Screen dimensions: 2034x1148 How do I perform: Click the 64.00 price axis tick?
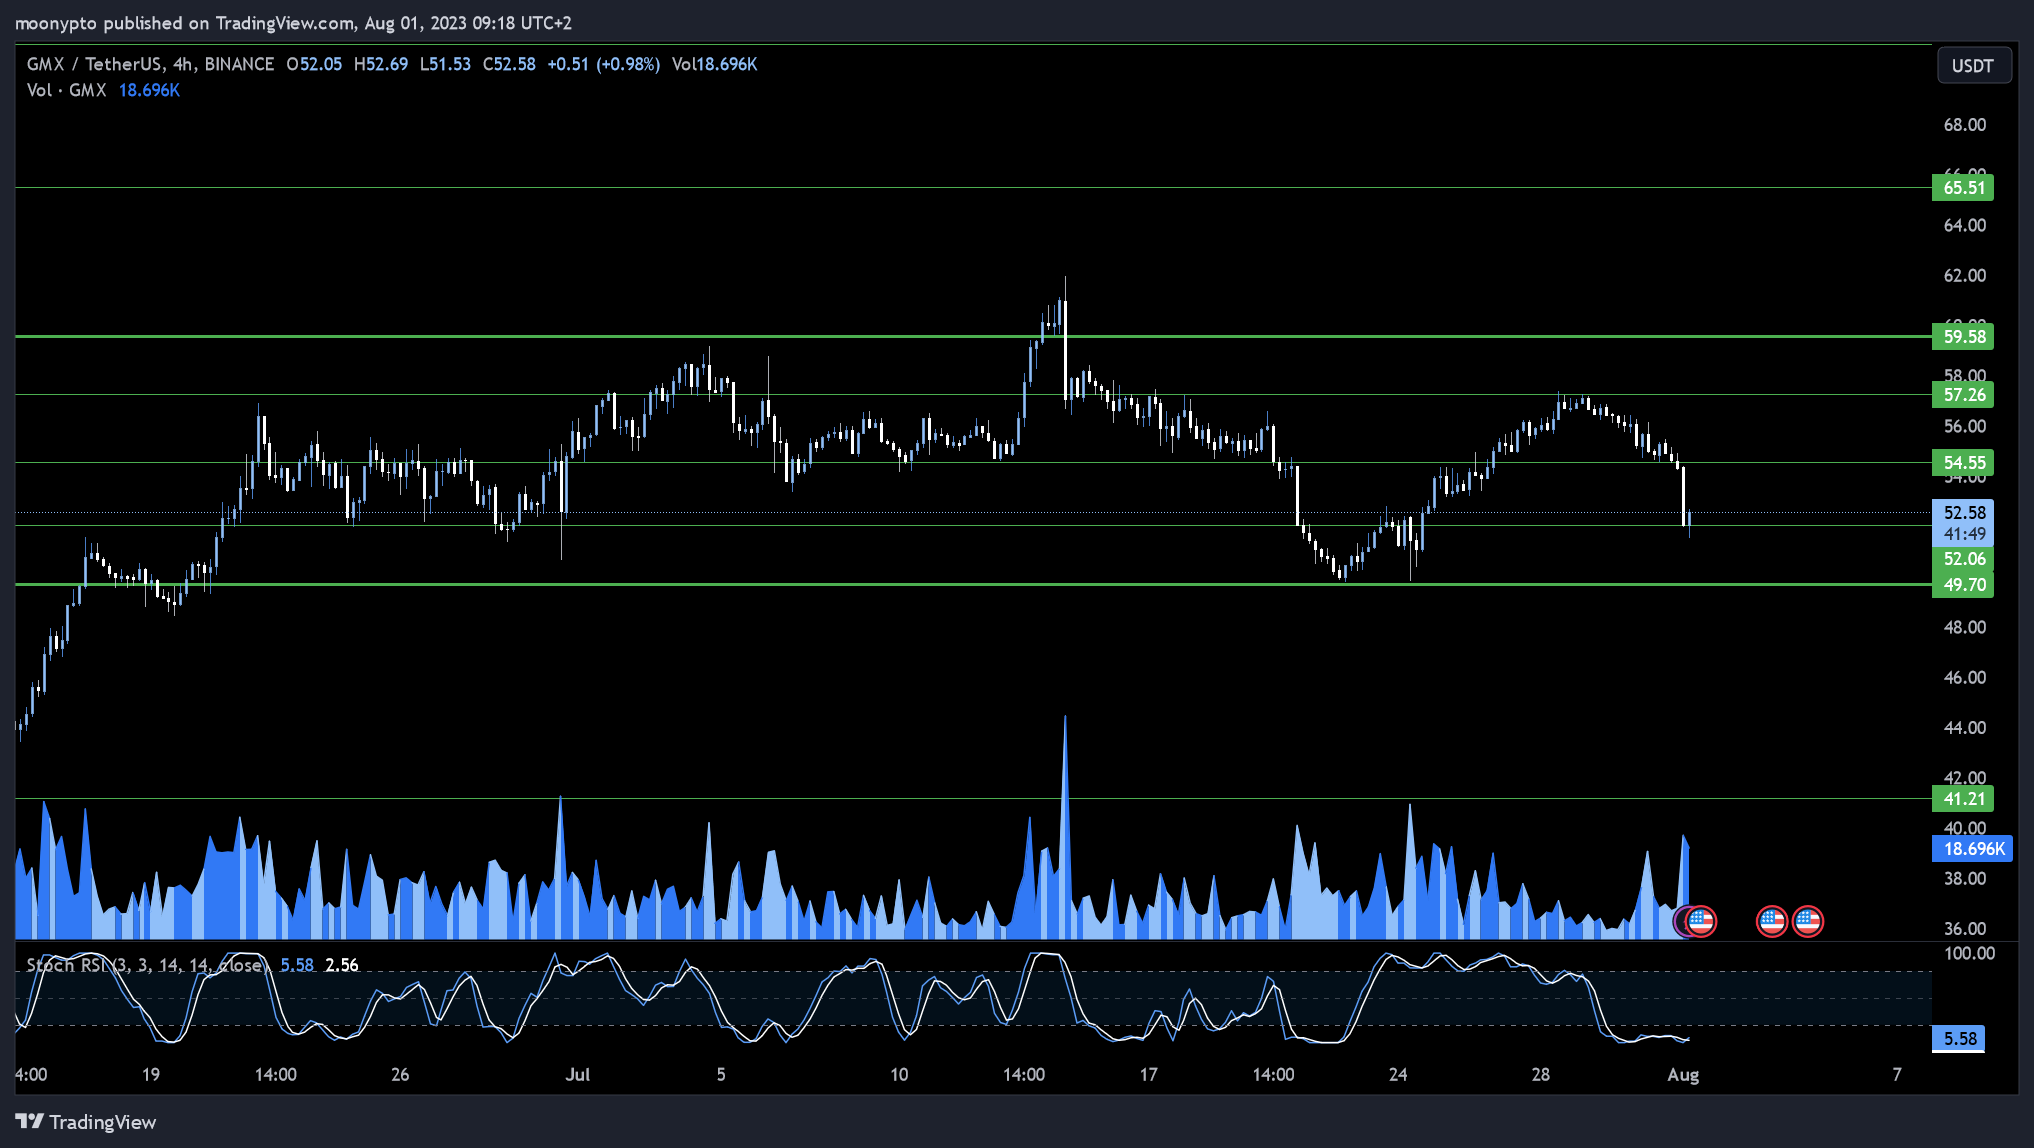pyautogui.click(x=1964, y=225)
